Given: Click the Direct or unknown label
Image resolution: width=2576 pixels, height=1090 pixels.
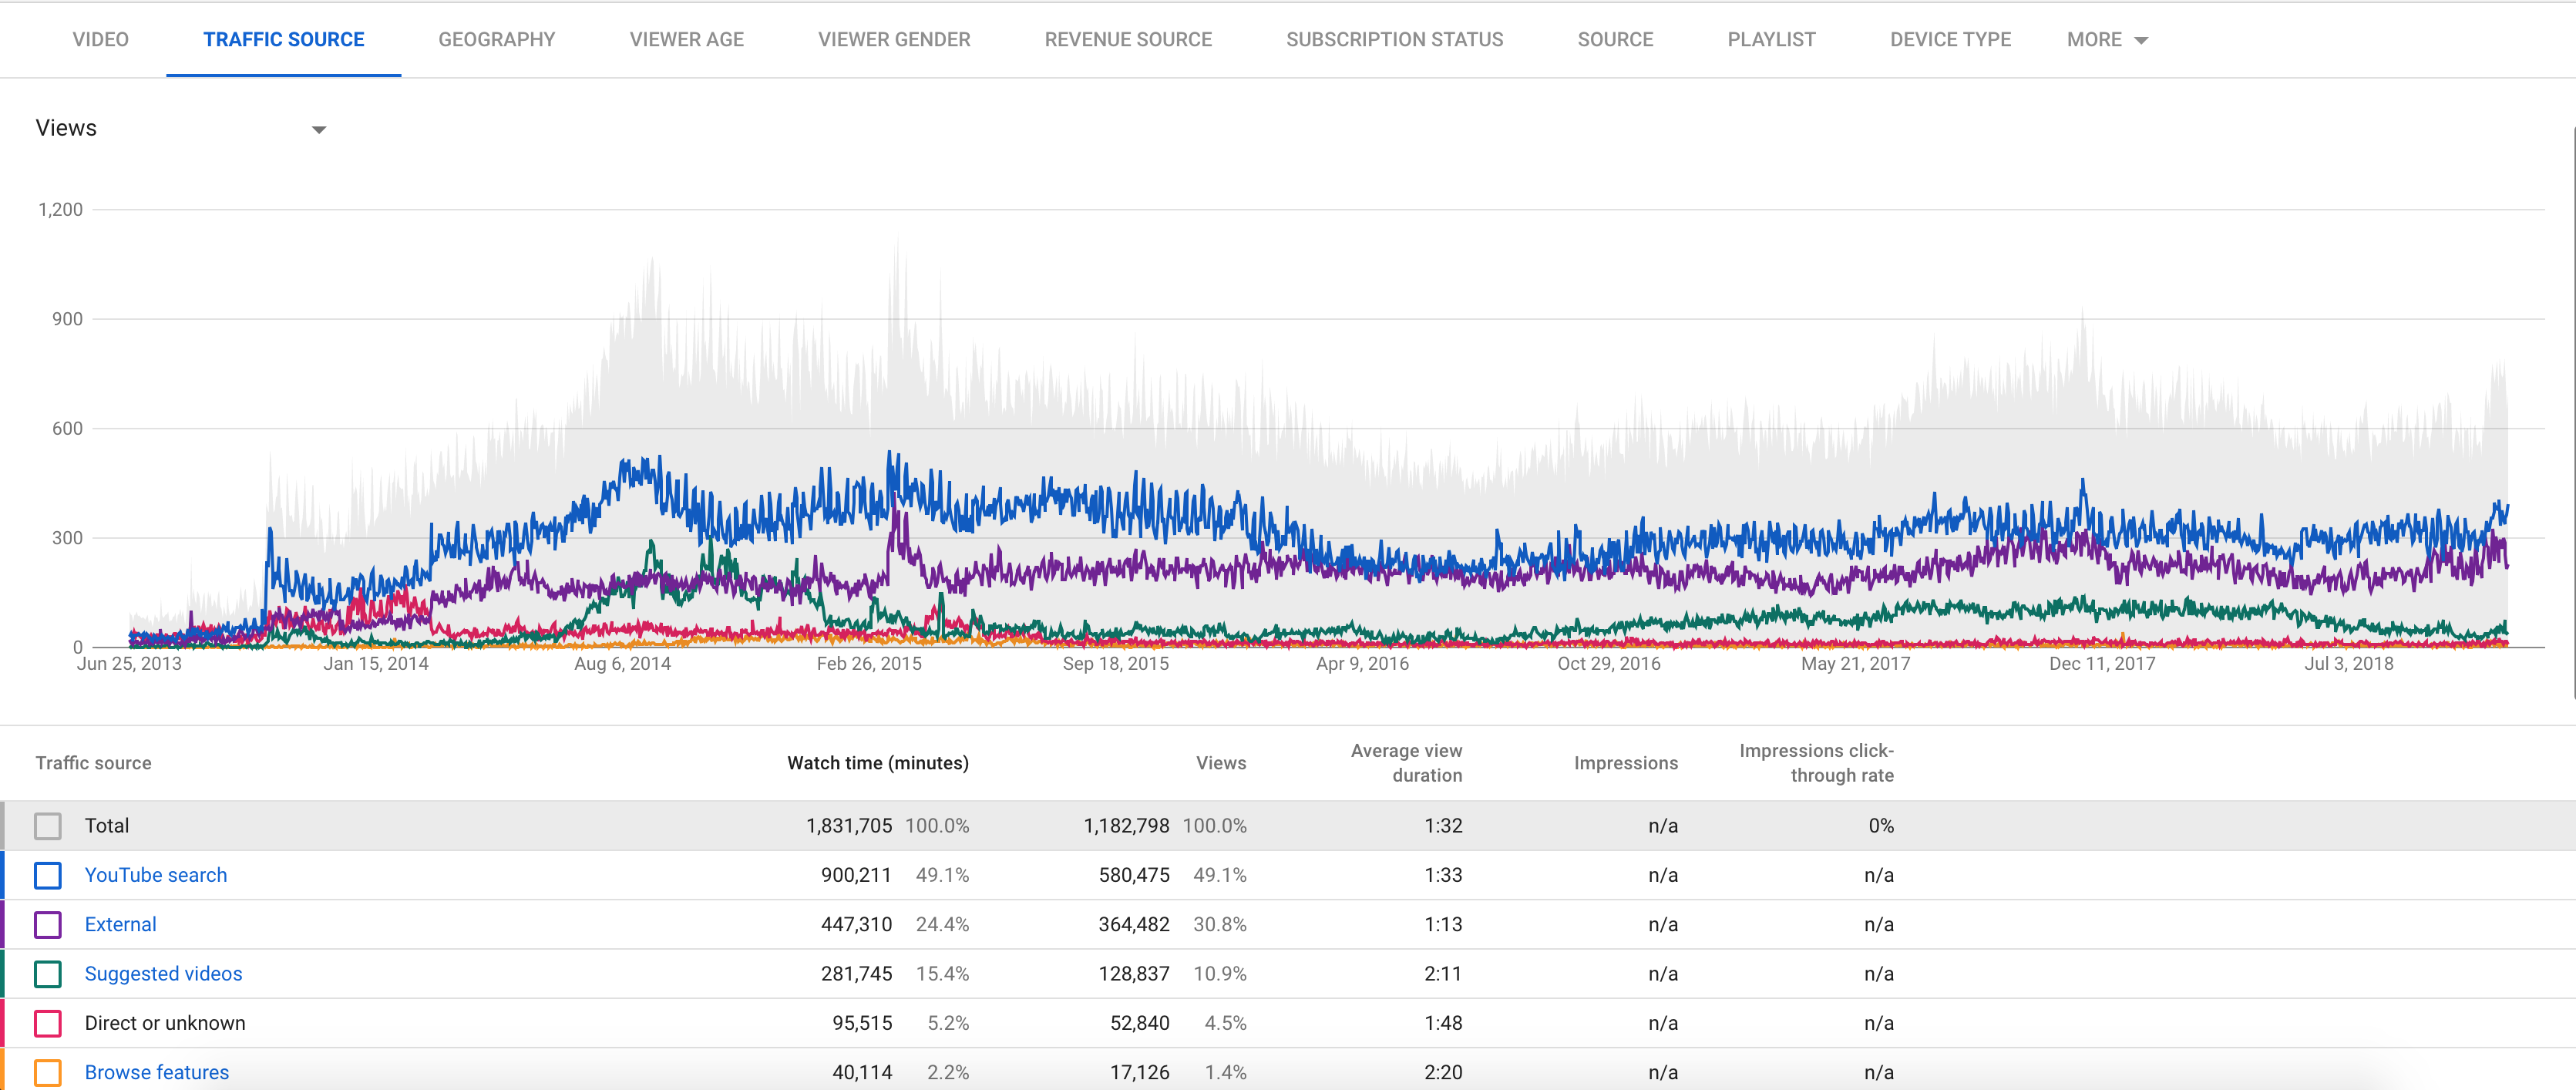Looking at the screenshot, I should pos(165,1023).
